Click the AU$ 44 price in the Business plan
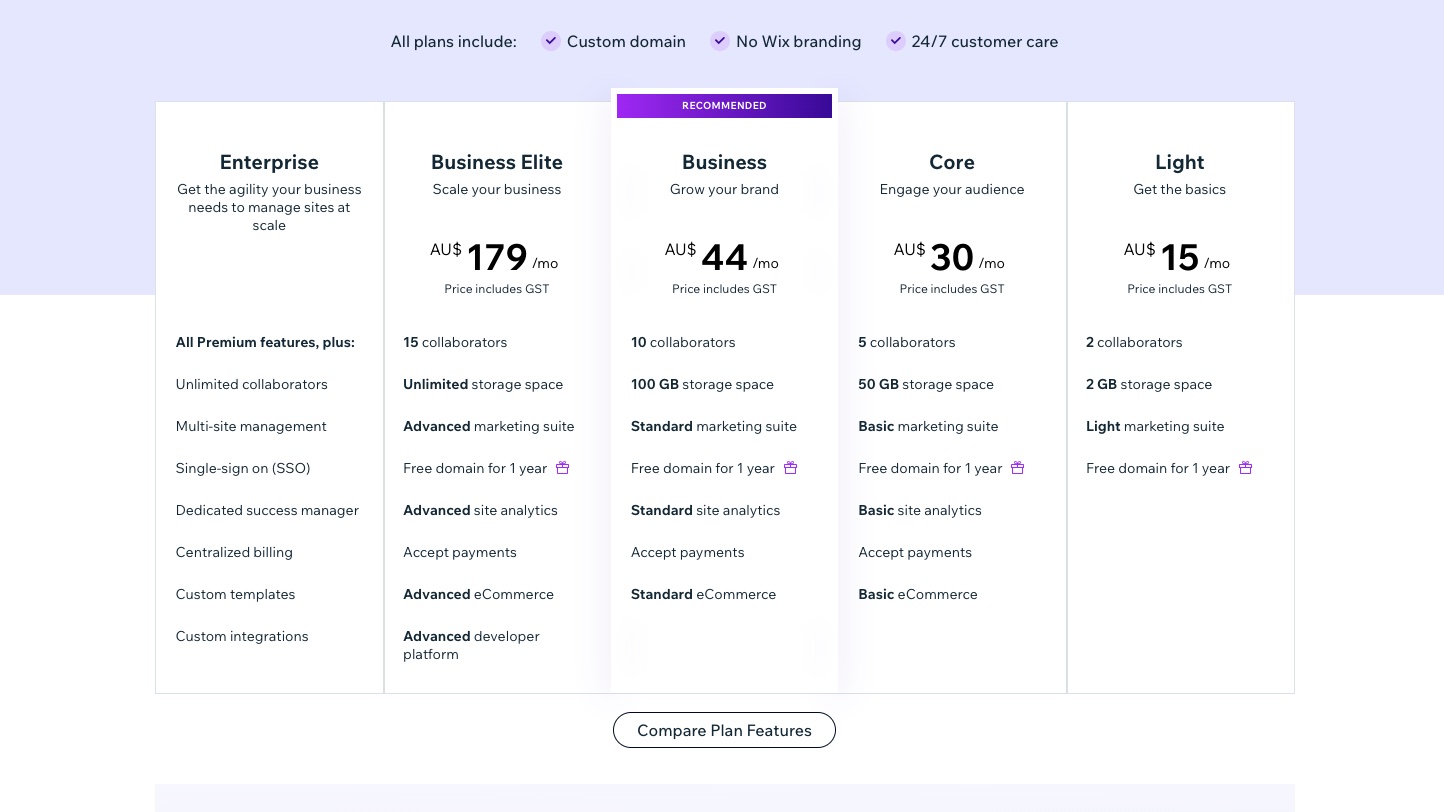The image size is (1444, 812). click(x=724, y=258)
